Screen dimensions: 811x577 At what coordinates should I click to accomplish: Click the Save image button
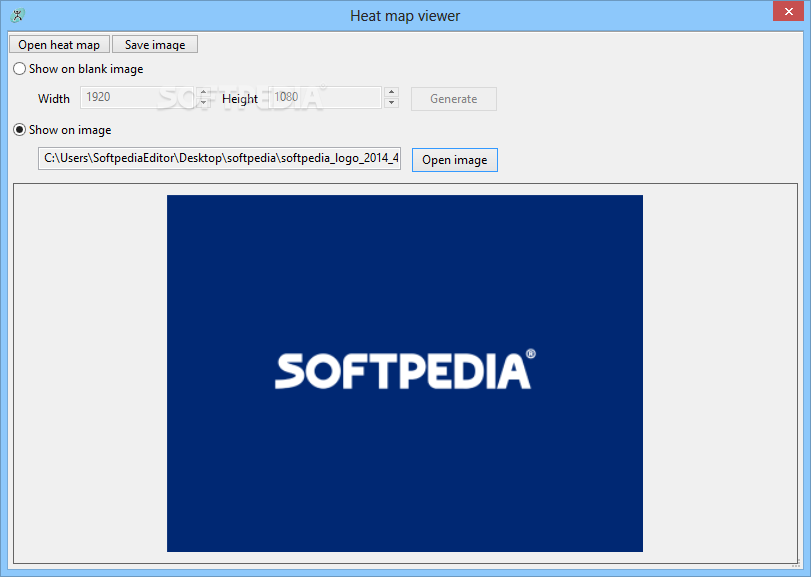pyautogui.click(x=155, y=44)
